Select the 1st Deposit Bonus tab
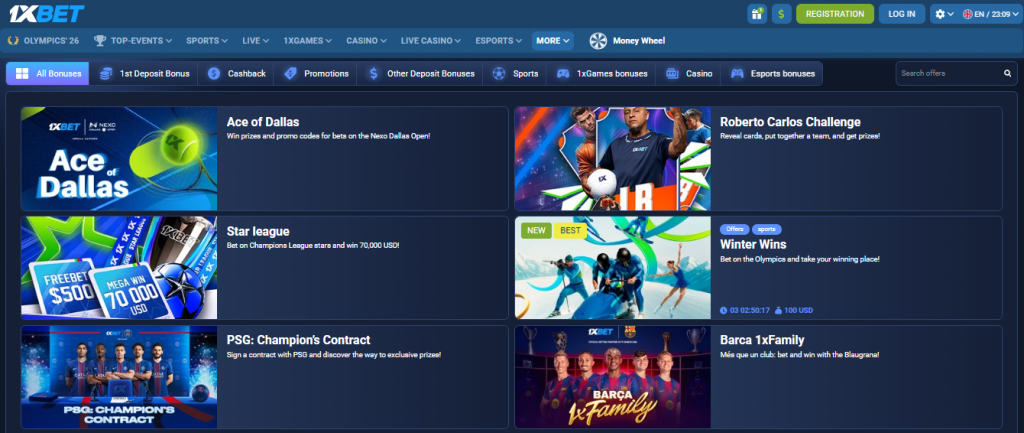 (x=144, y=74)
